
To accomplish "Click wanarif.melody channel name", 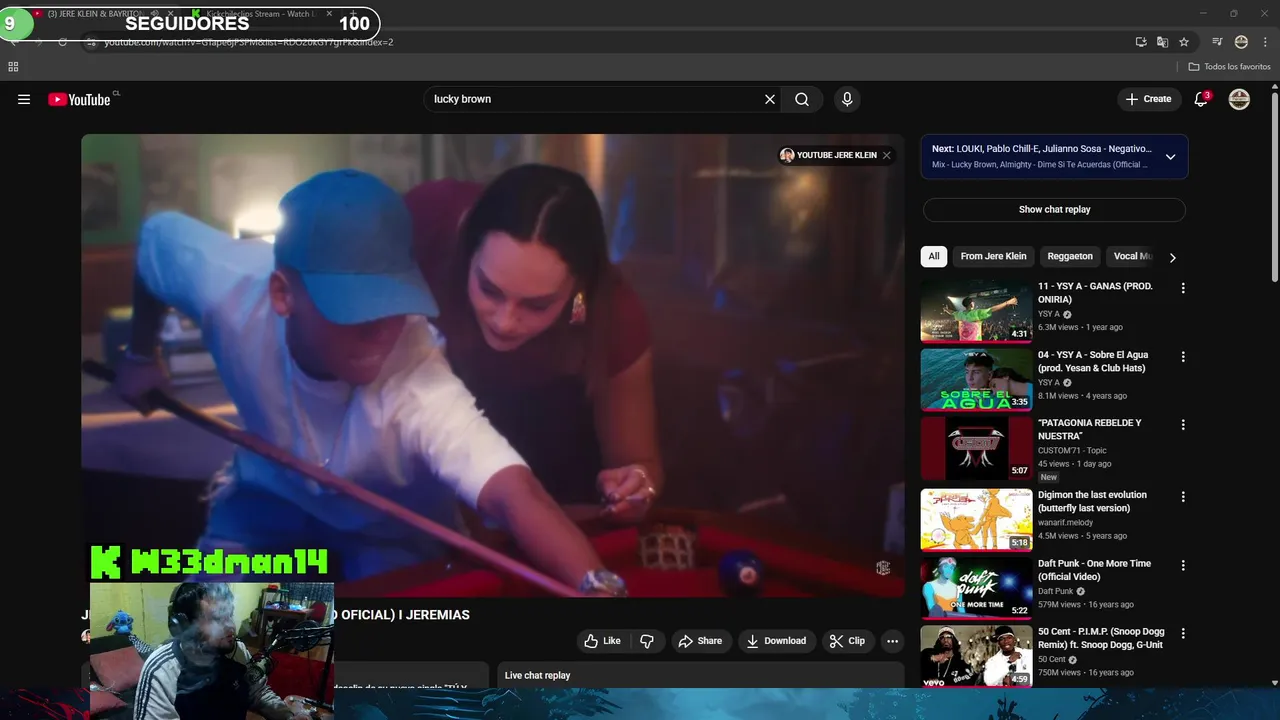I will pyautogui.click(x=1065, y=522).
